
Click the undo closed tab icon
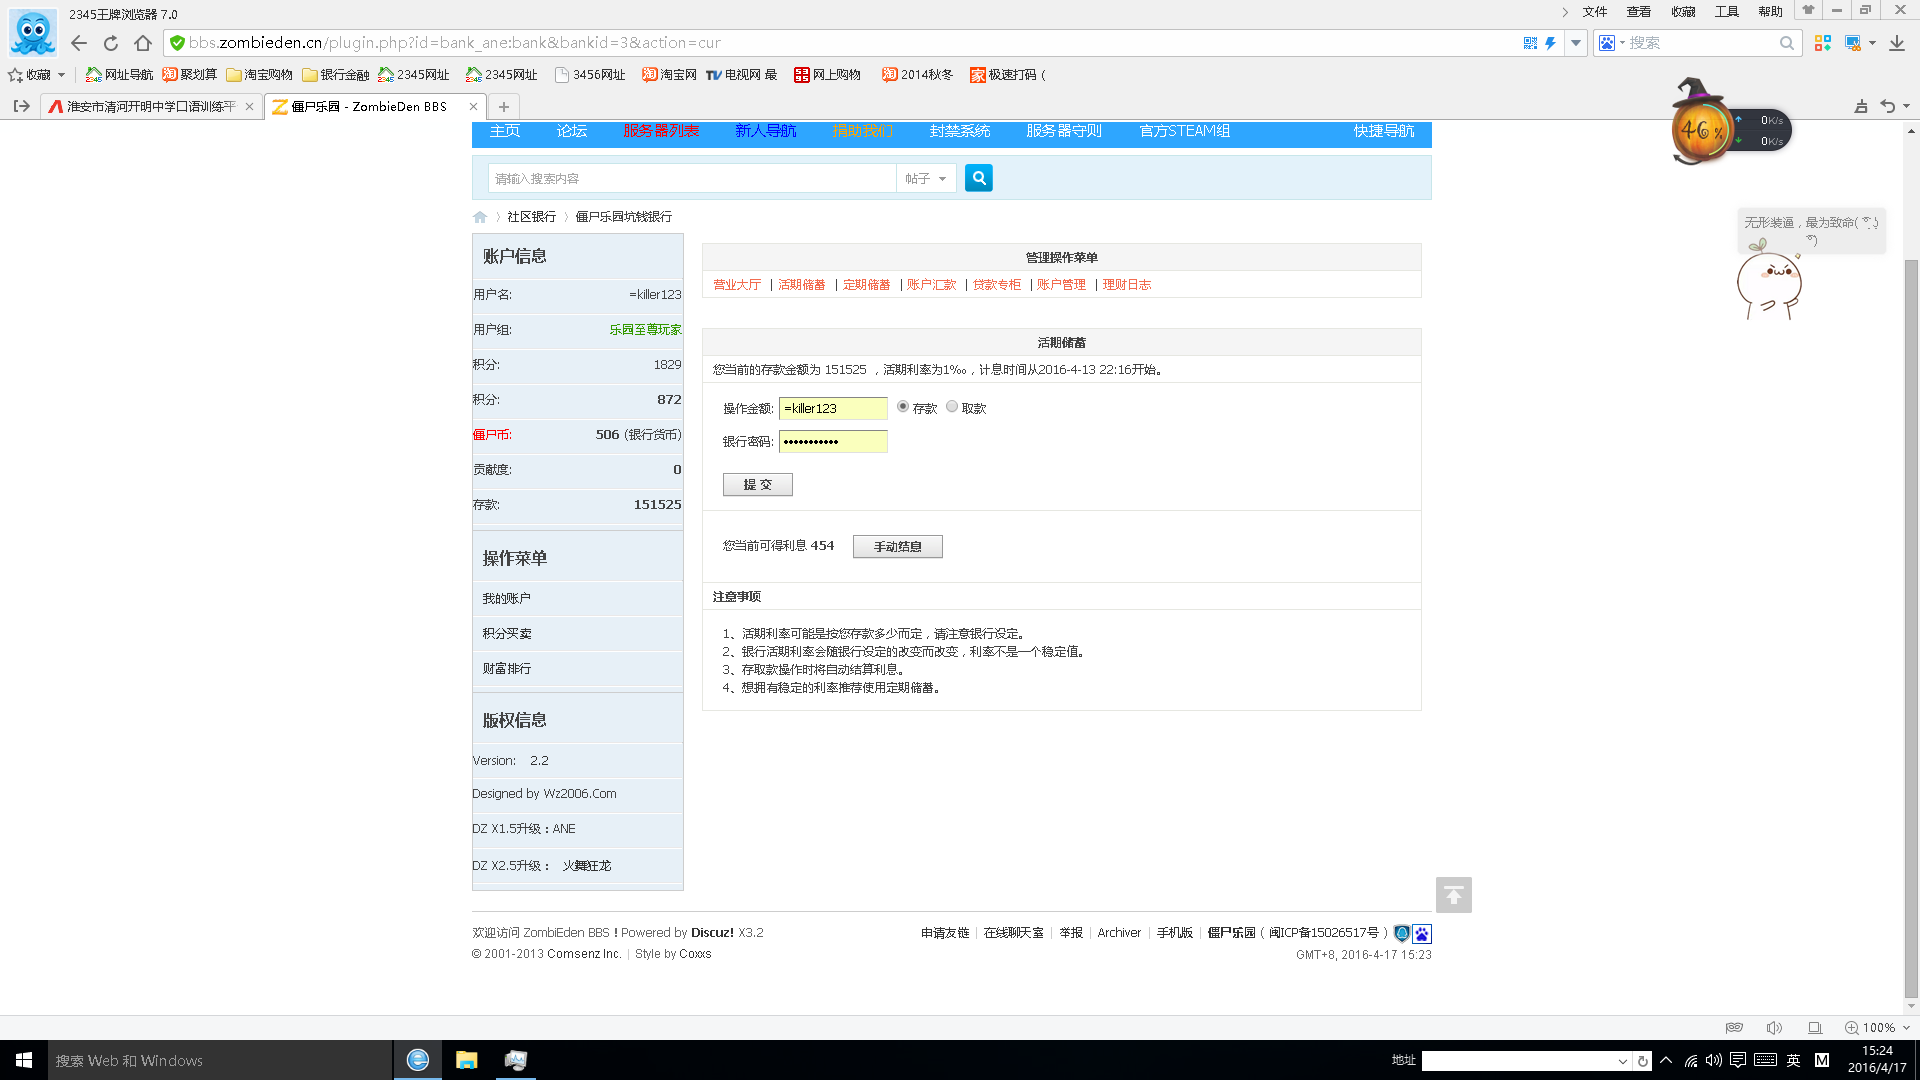point(1888,106)
